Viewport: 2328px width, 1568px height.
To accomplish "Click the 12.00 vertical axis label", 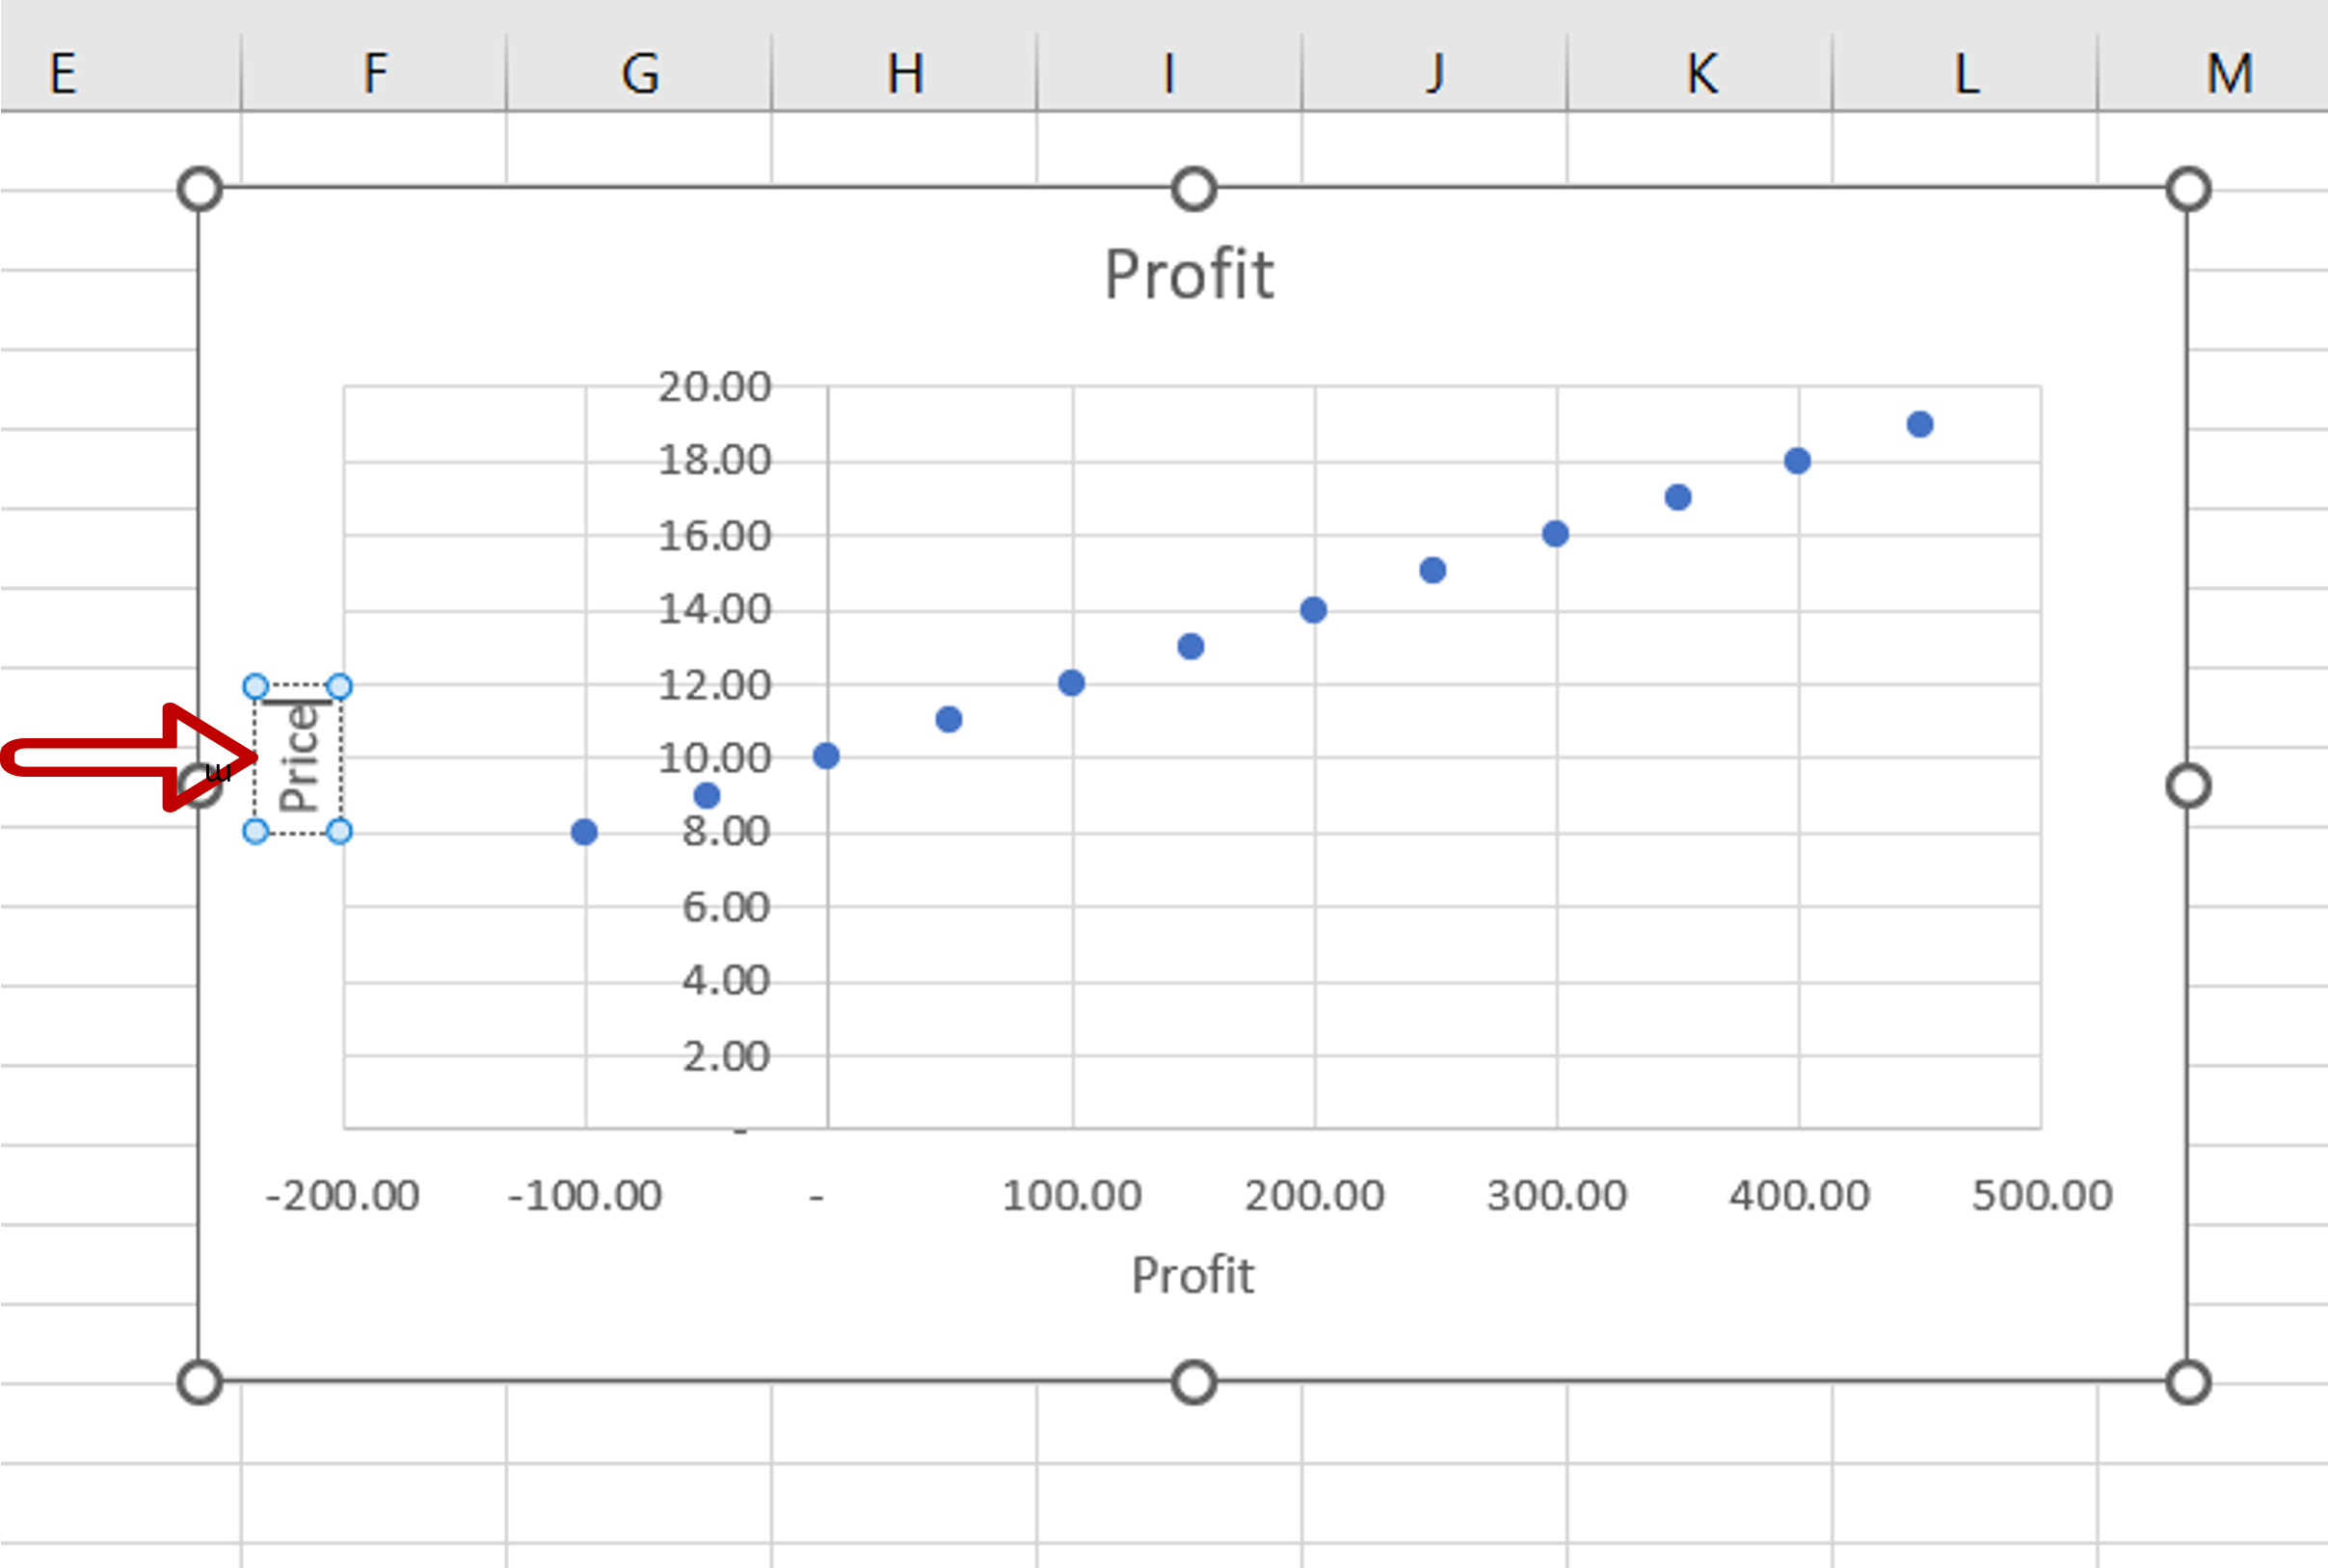I will point(714,685).
